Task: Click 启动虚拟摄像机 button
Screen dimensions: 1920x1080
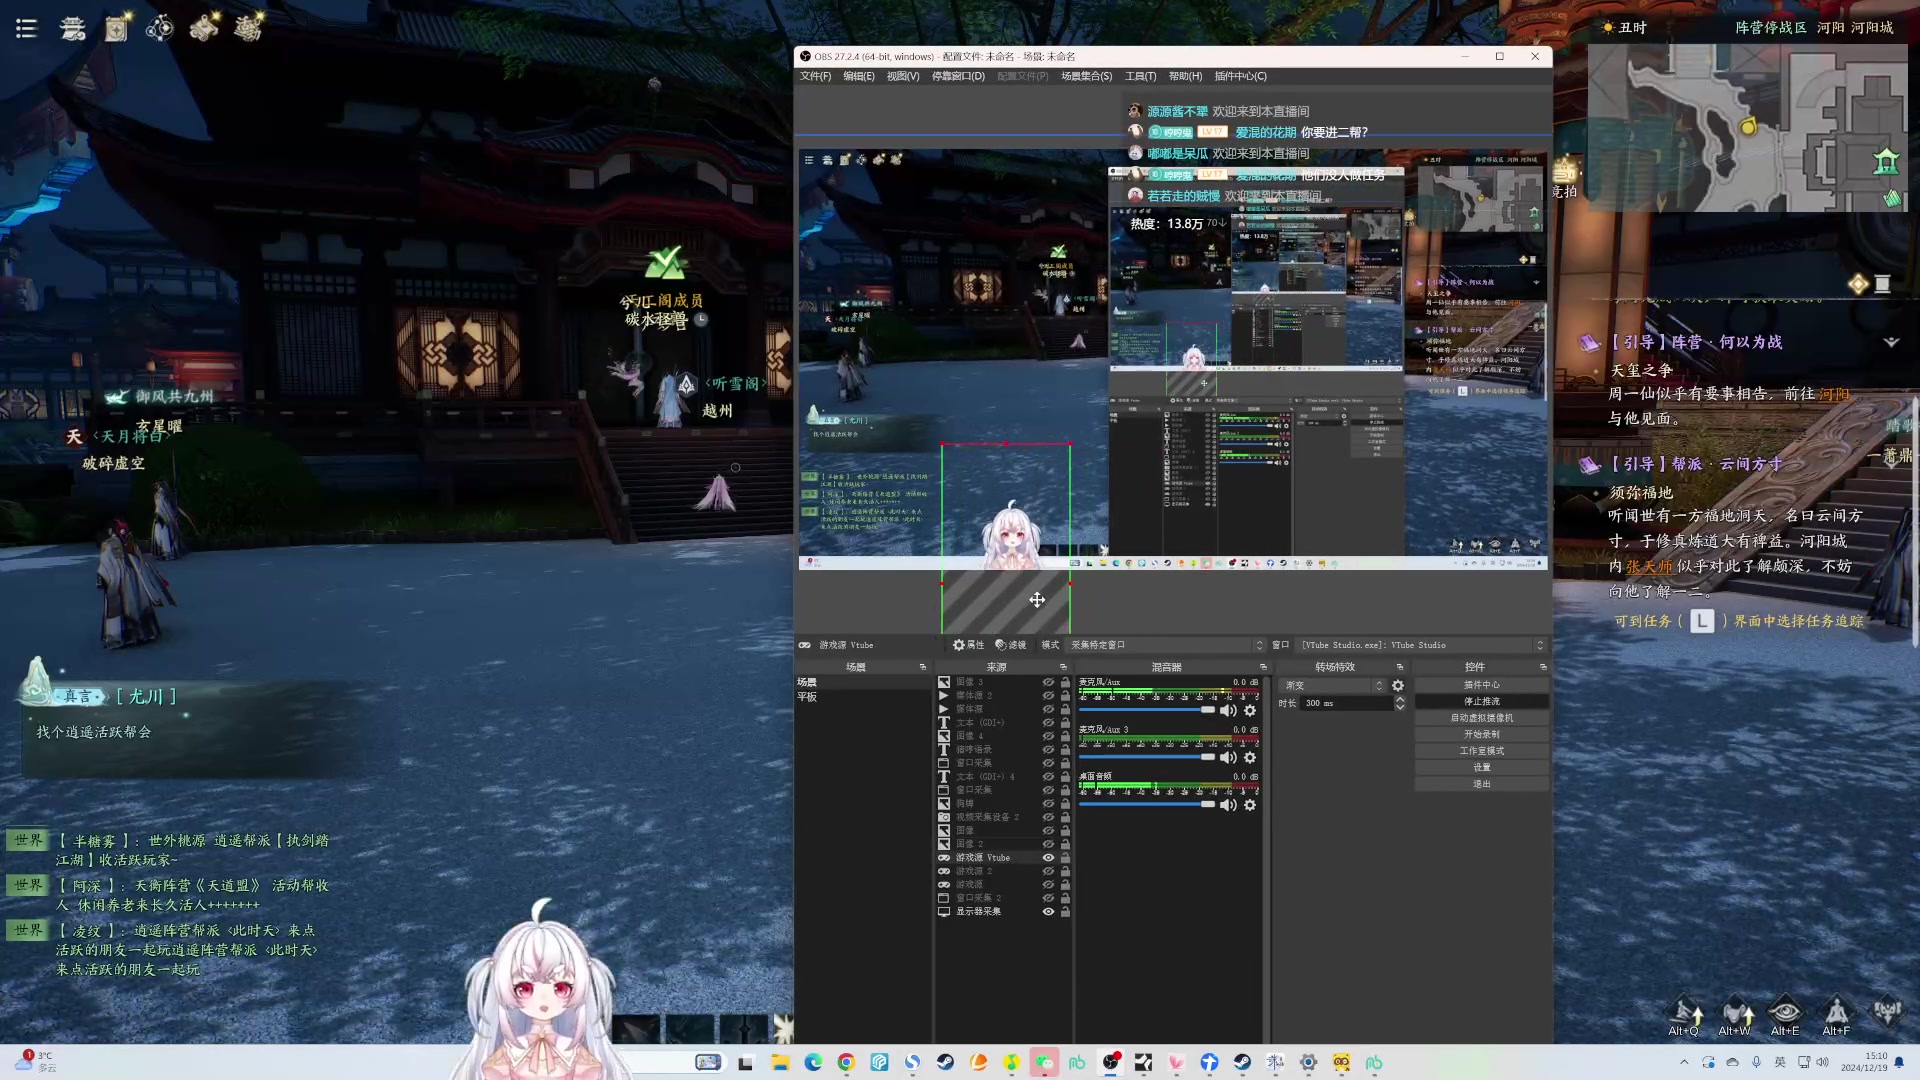Action: coord(1481,718)
